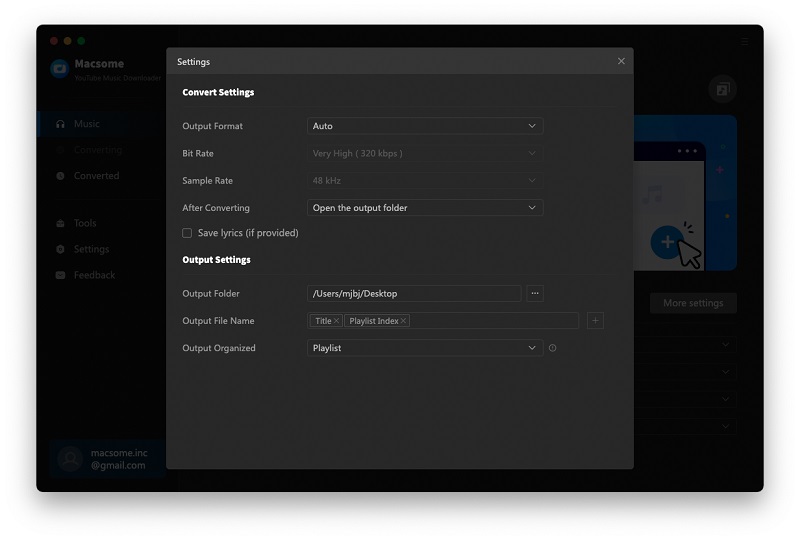Remove the Title tag from file name
Viewport: 800px width, 540px height.
336,321
